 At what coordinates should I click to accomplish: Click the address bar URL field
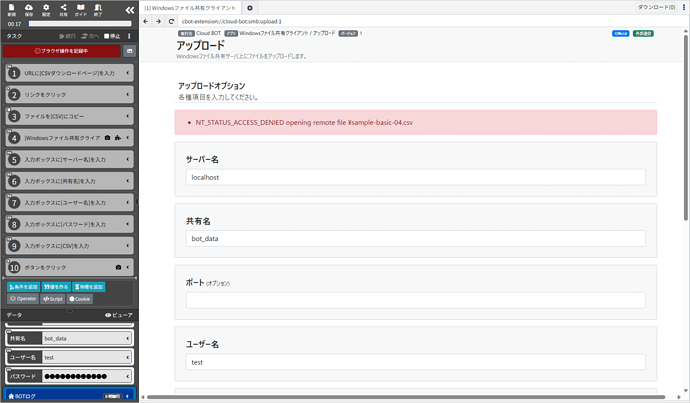point(431,21)
